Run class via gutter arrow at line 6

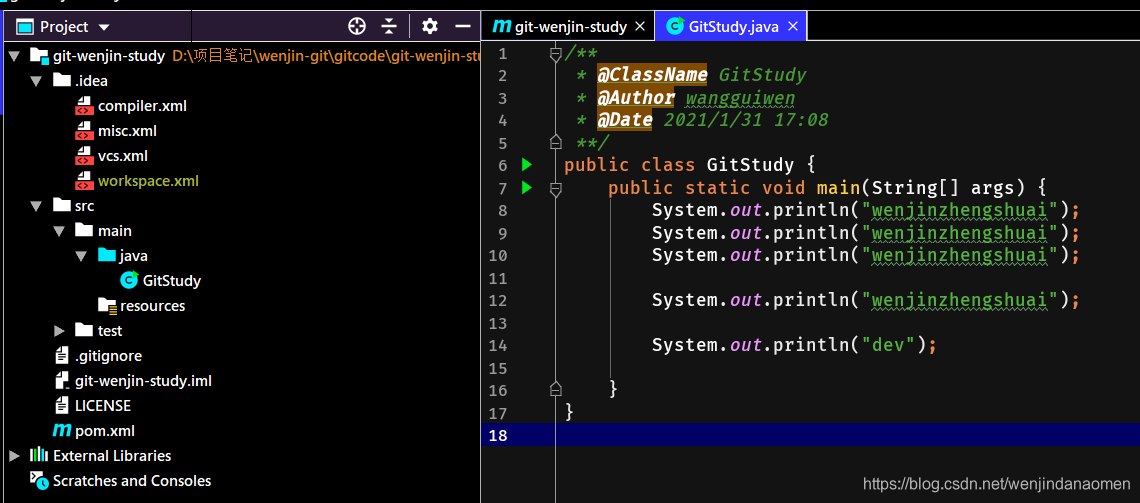[x=527, y=165]
